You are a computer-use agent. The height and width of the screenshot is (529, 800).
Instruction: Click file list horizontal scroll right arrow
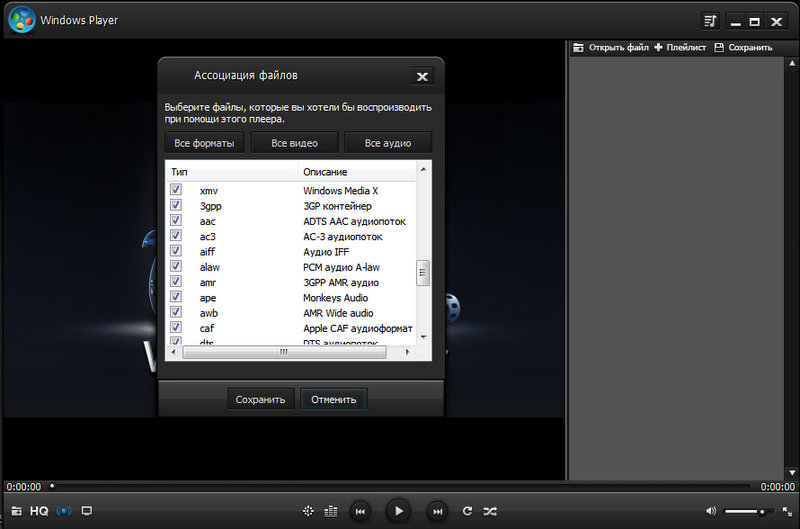coord(407,352)
